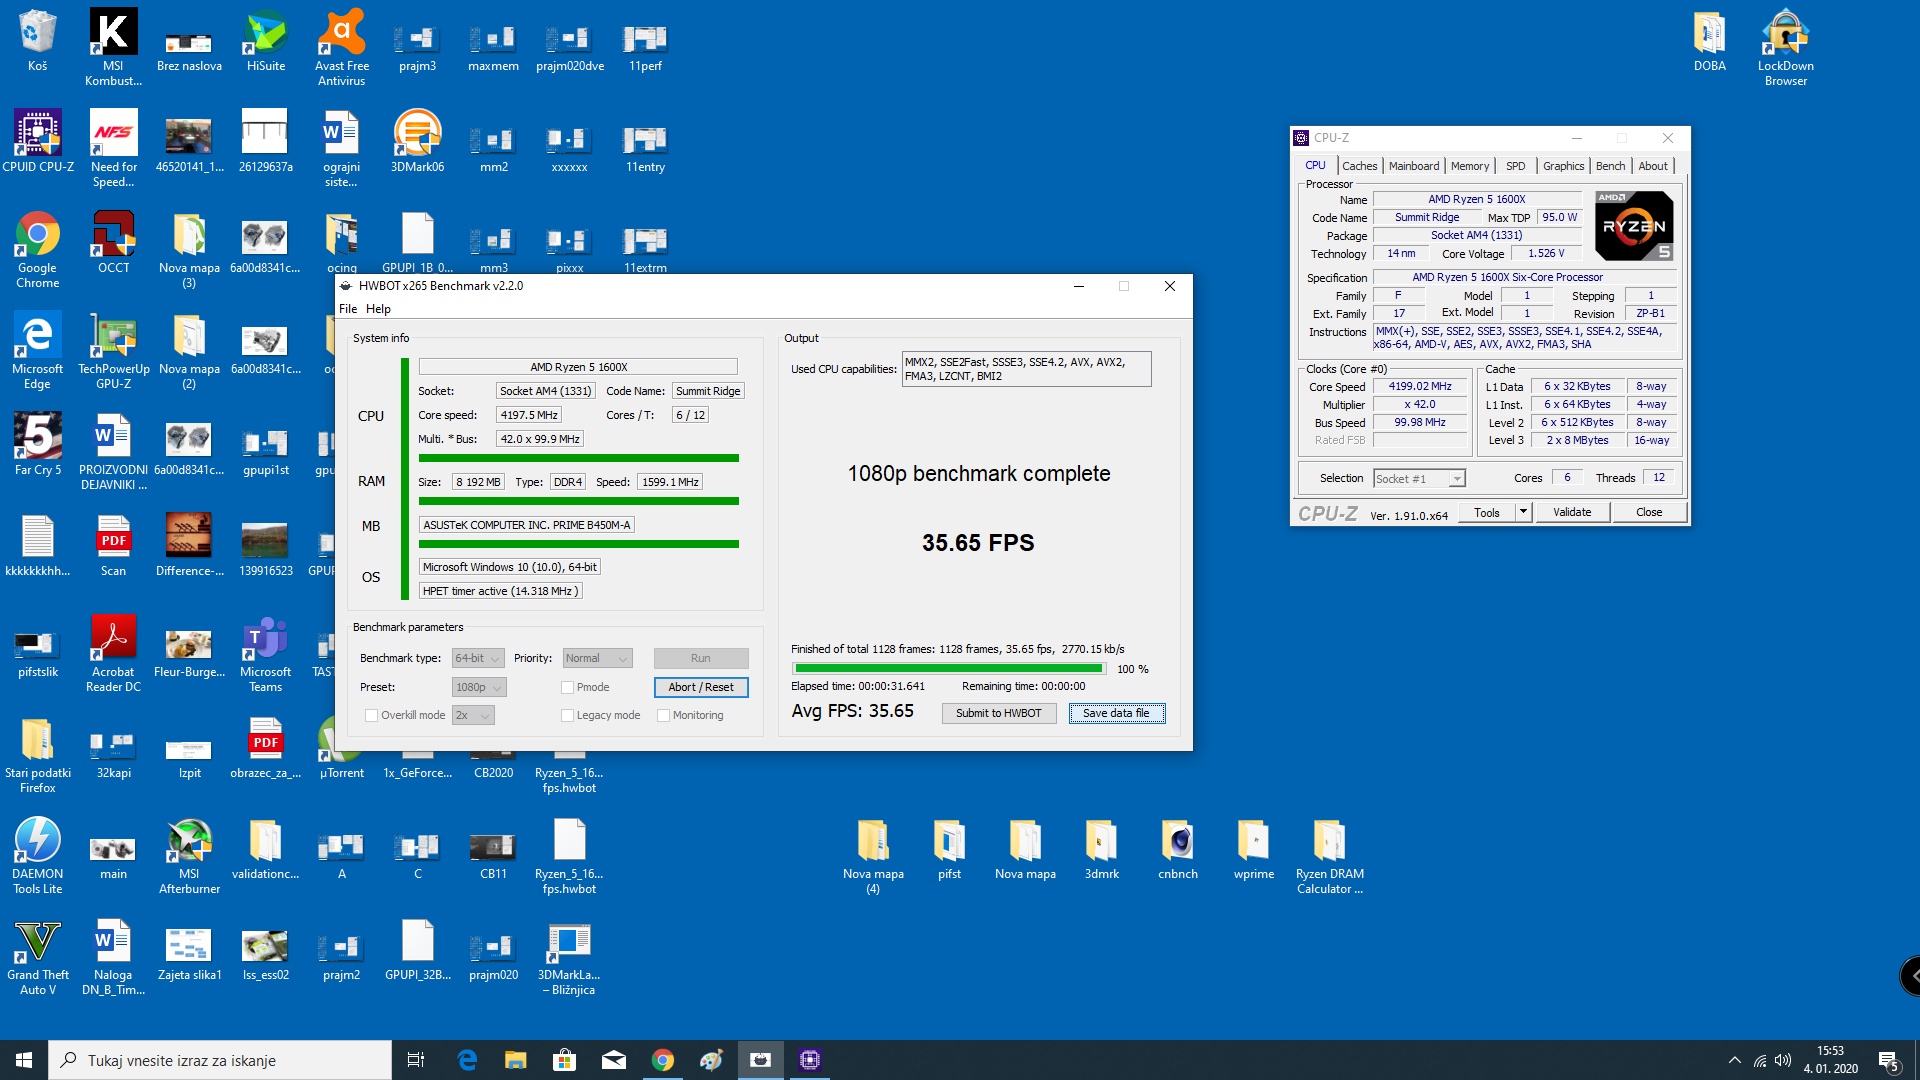Open the LockDown Browser desktop icon
The image size is (1920, 1080).
[x=1785, y=46]
